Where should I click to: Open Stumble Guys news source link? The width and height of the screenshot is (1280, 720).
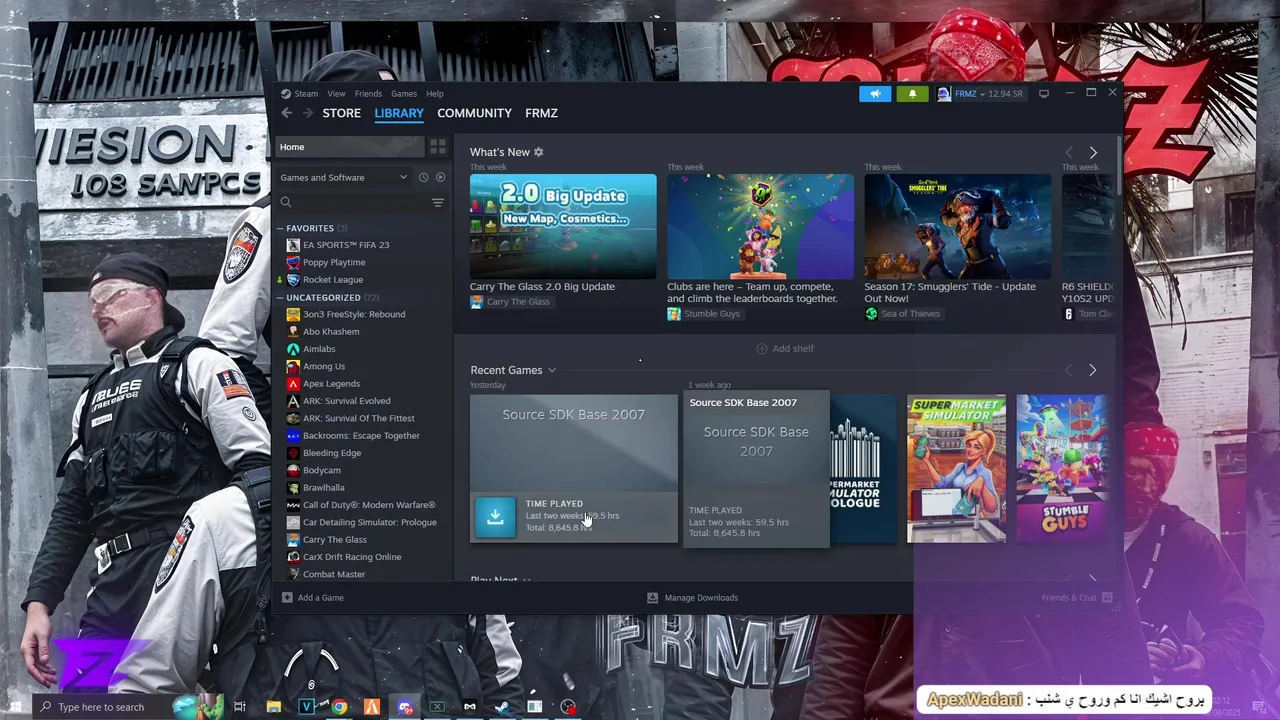[704, 314]
